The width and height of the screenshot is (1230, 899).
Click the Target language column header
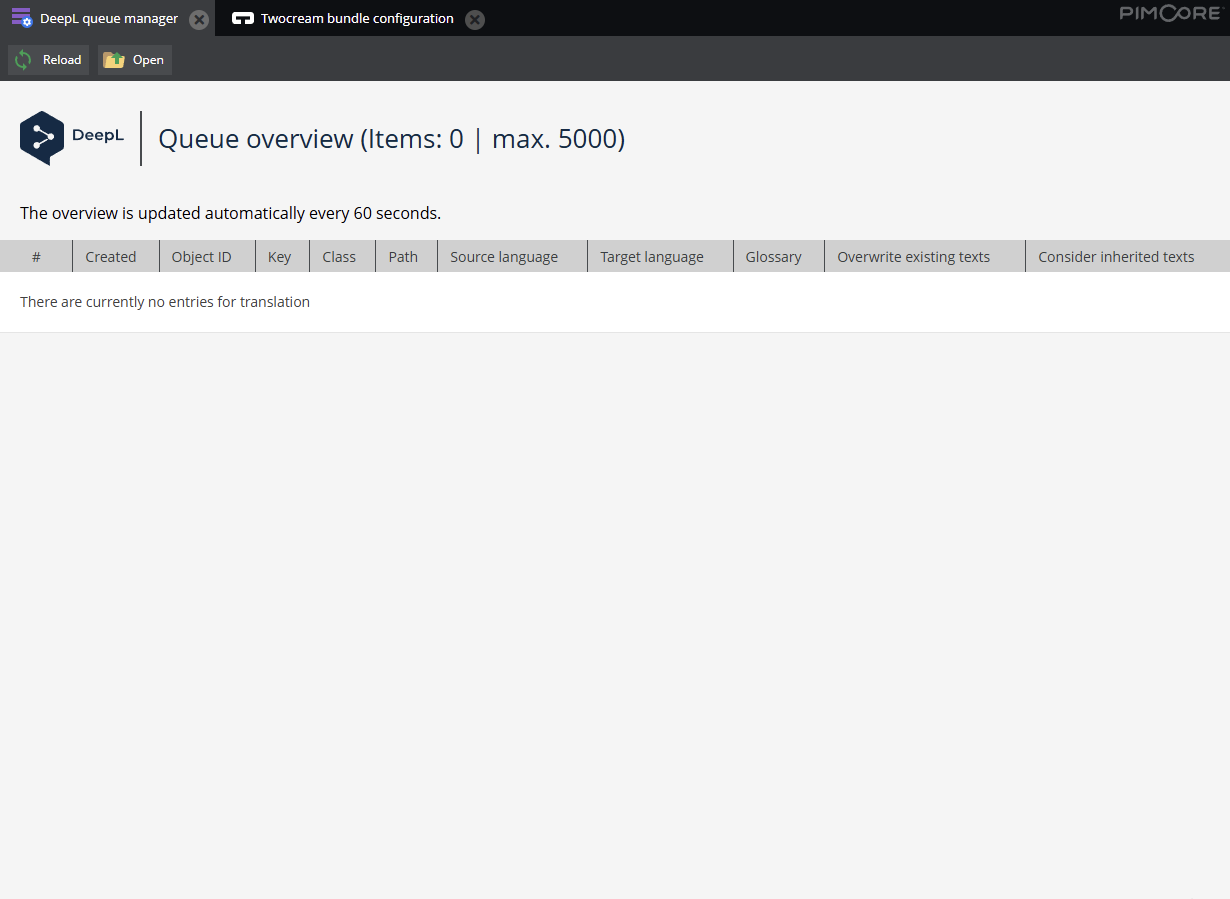click(x=661, y=257)
